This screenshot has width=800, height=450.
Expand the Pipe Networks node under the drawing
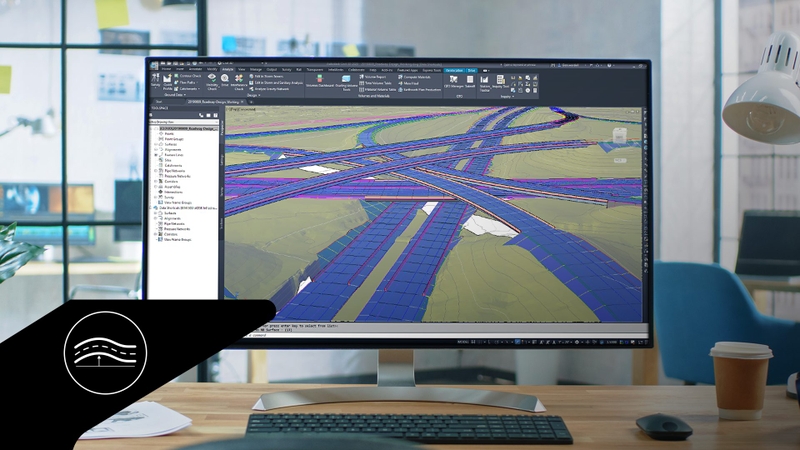click(x=156, y=171)
